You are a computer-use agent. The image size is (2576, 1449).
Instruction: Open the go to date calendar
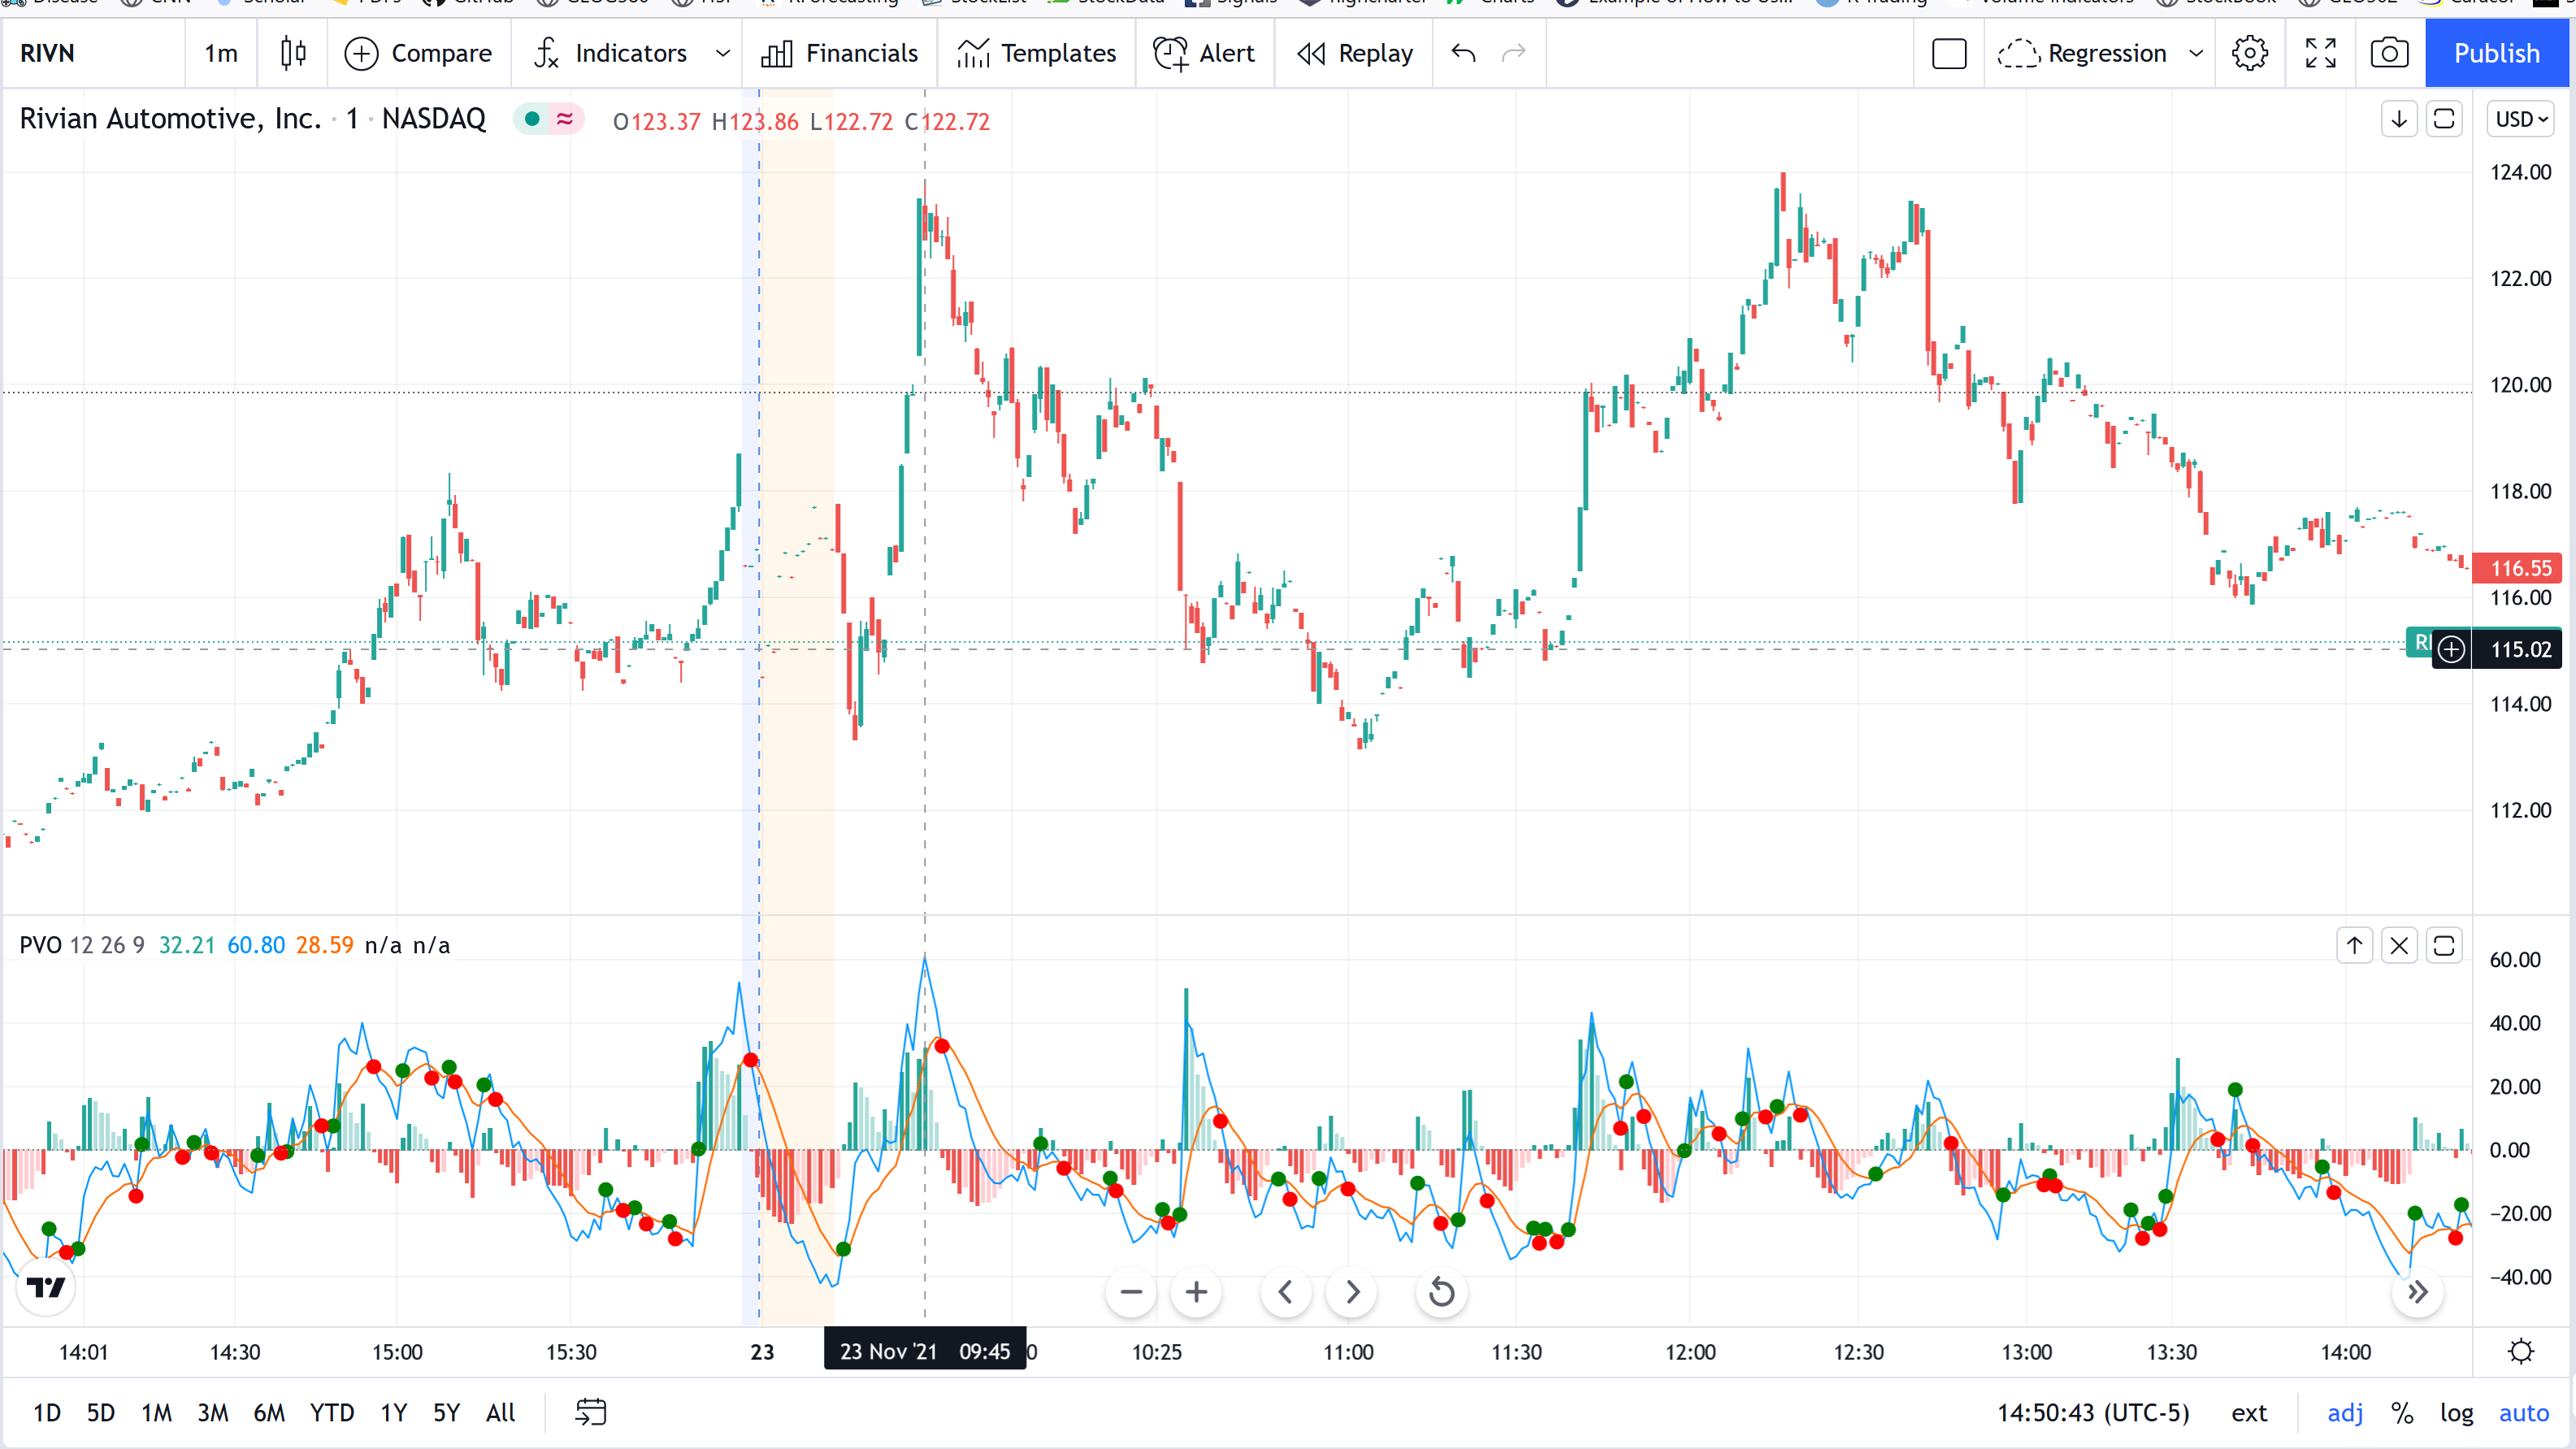pos(591,1412)
